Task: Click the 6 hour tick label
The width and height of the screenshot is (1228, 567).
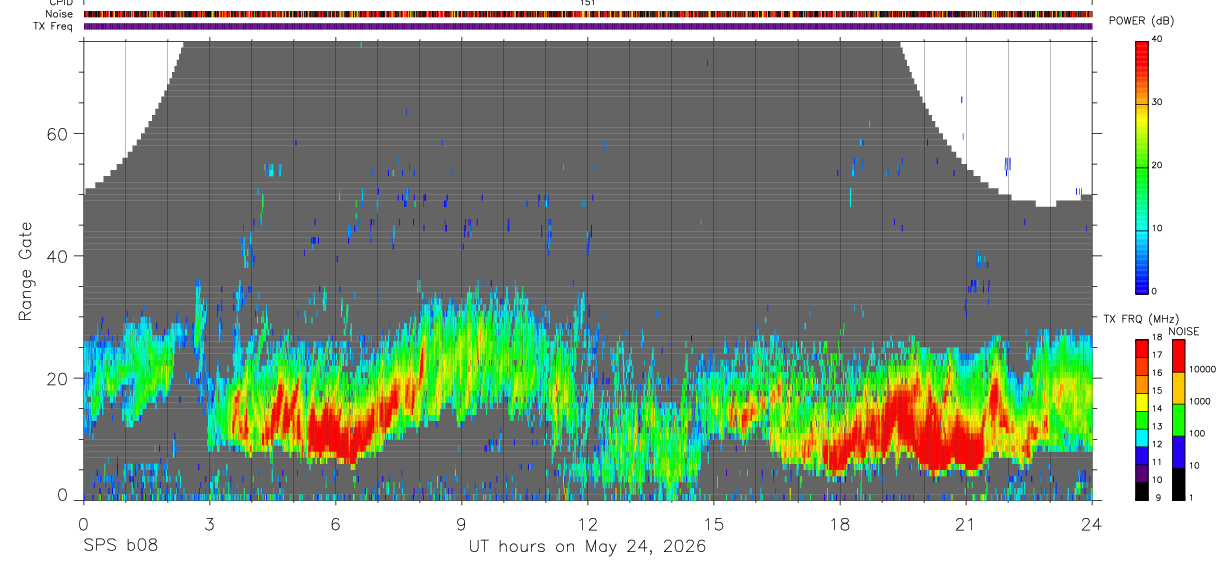Action: 336,523
